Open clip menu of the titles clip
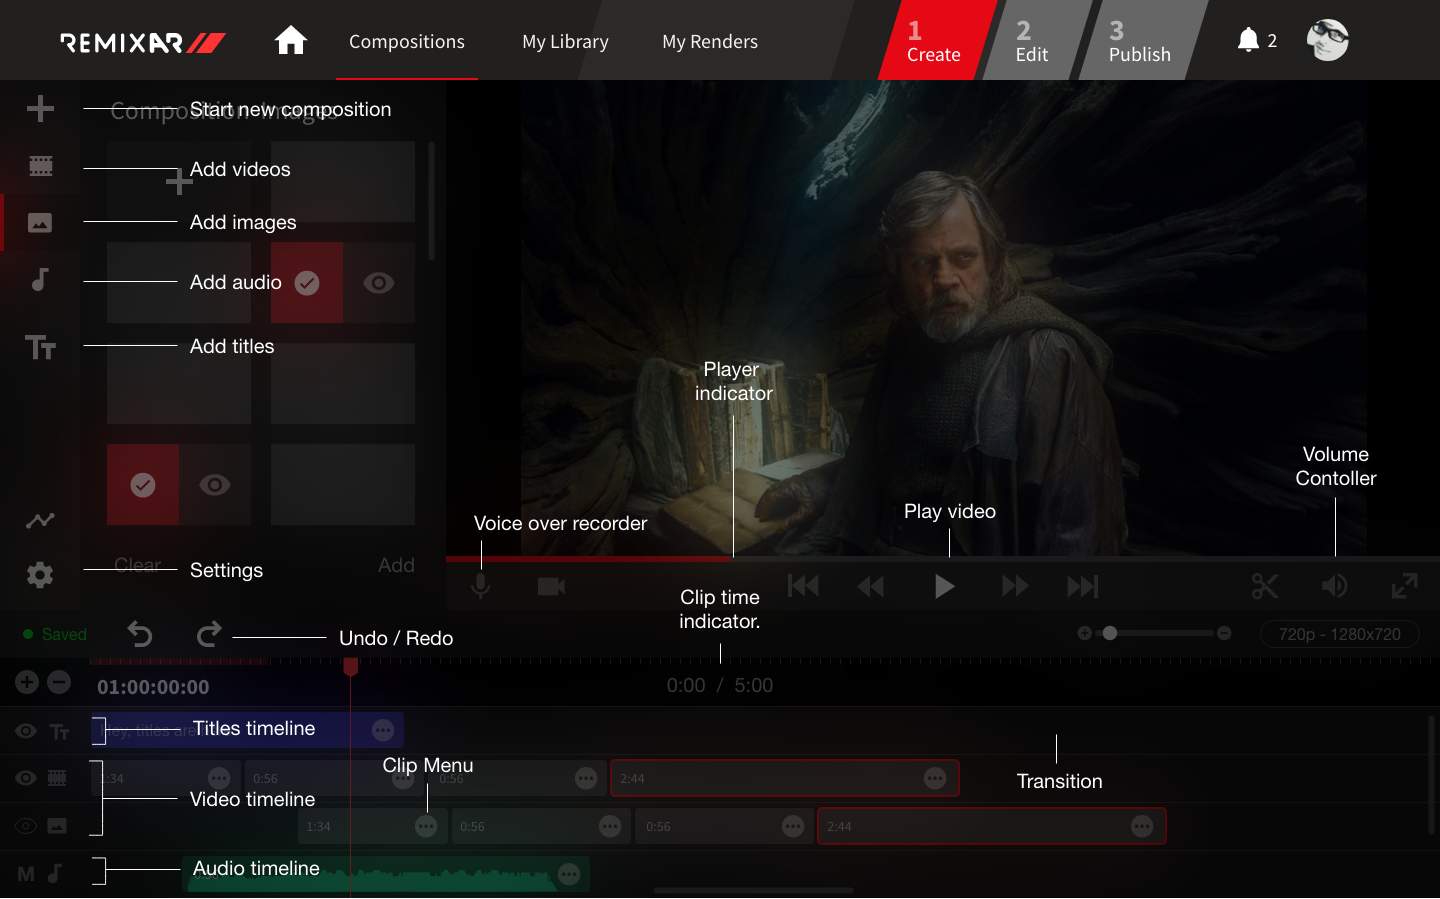The image size is (1440, 899). pyautogui.click(x=383, y=731)
